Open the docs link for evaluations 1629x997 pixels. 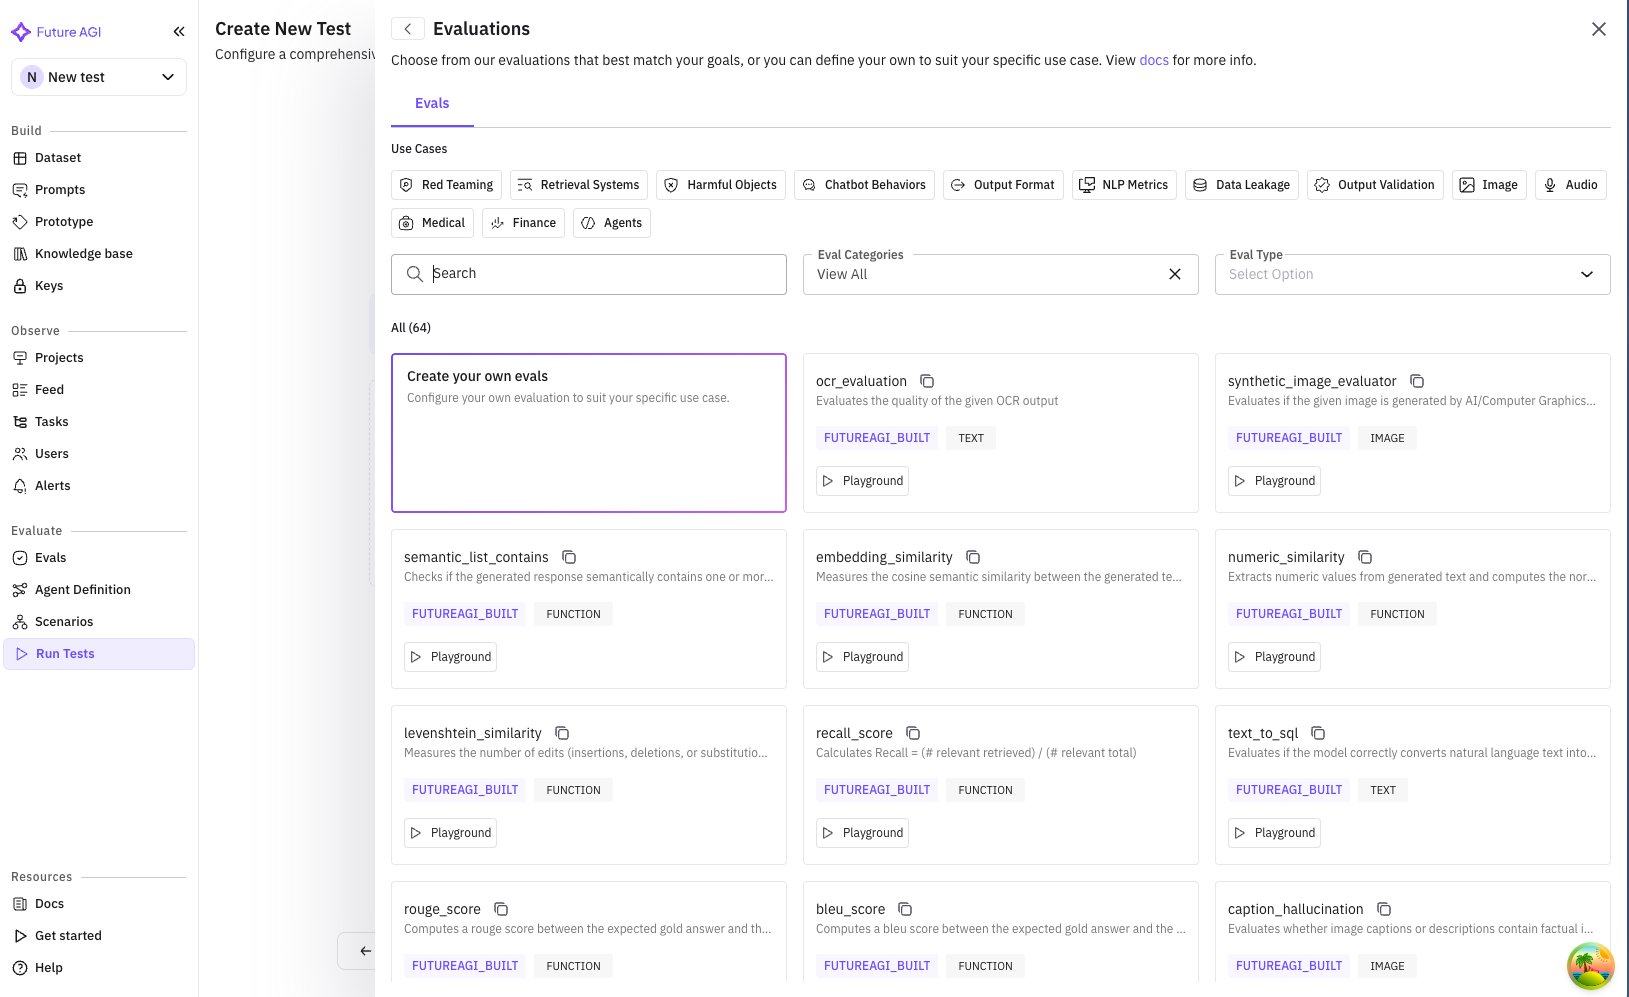[x=1153, y=60]
